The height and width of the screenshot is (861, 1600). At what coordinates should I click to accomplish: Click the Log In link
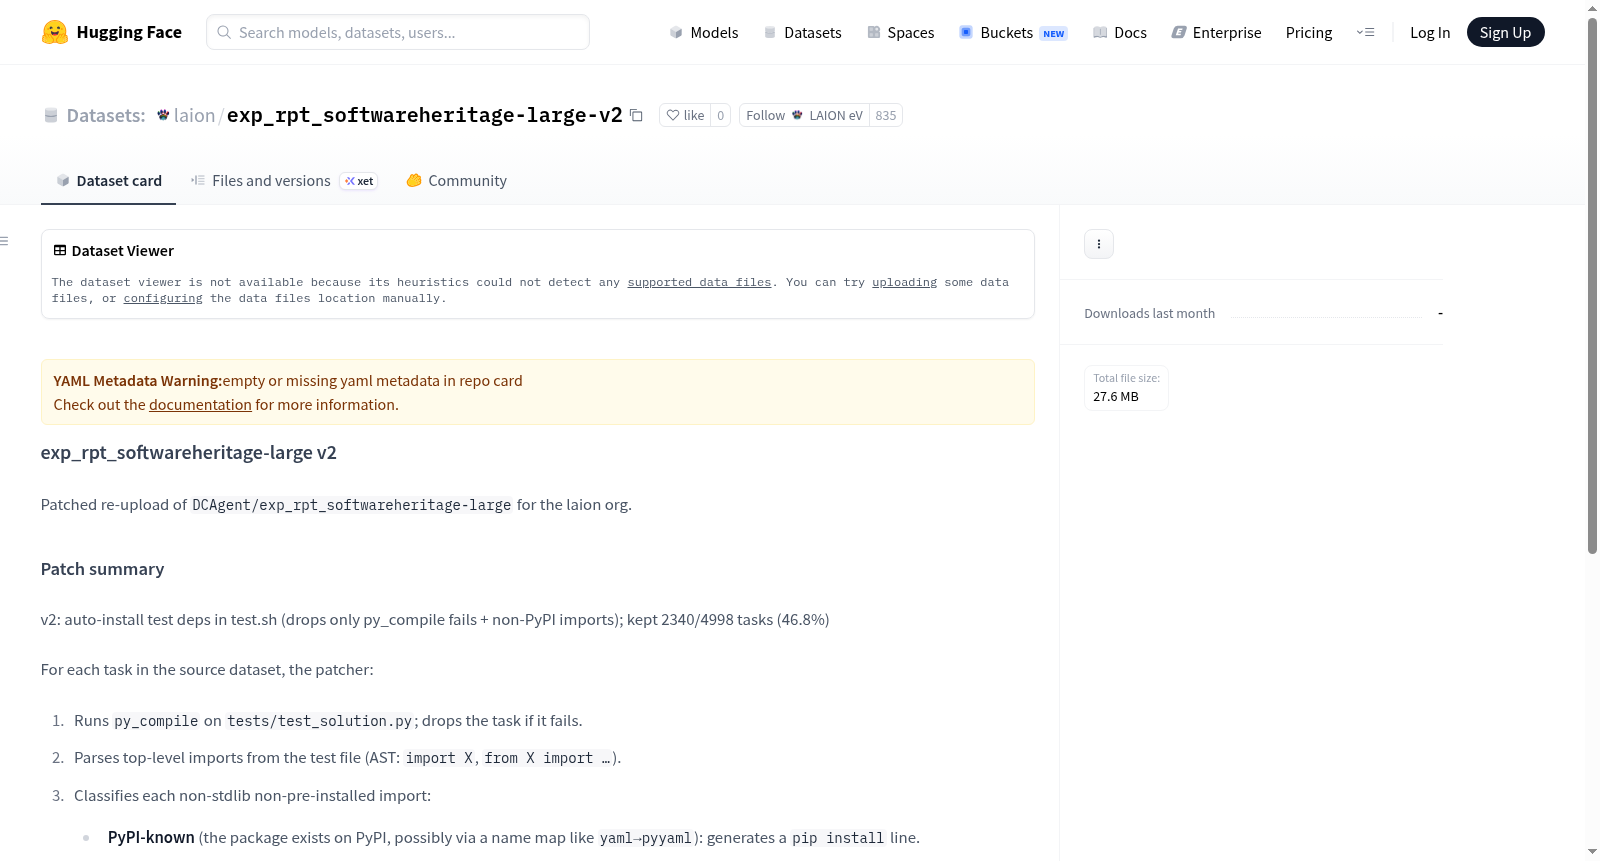click(1430, 32)
